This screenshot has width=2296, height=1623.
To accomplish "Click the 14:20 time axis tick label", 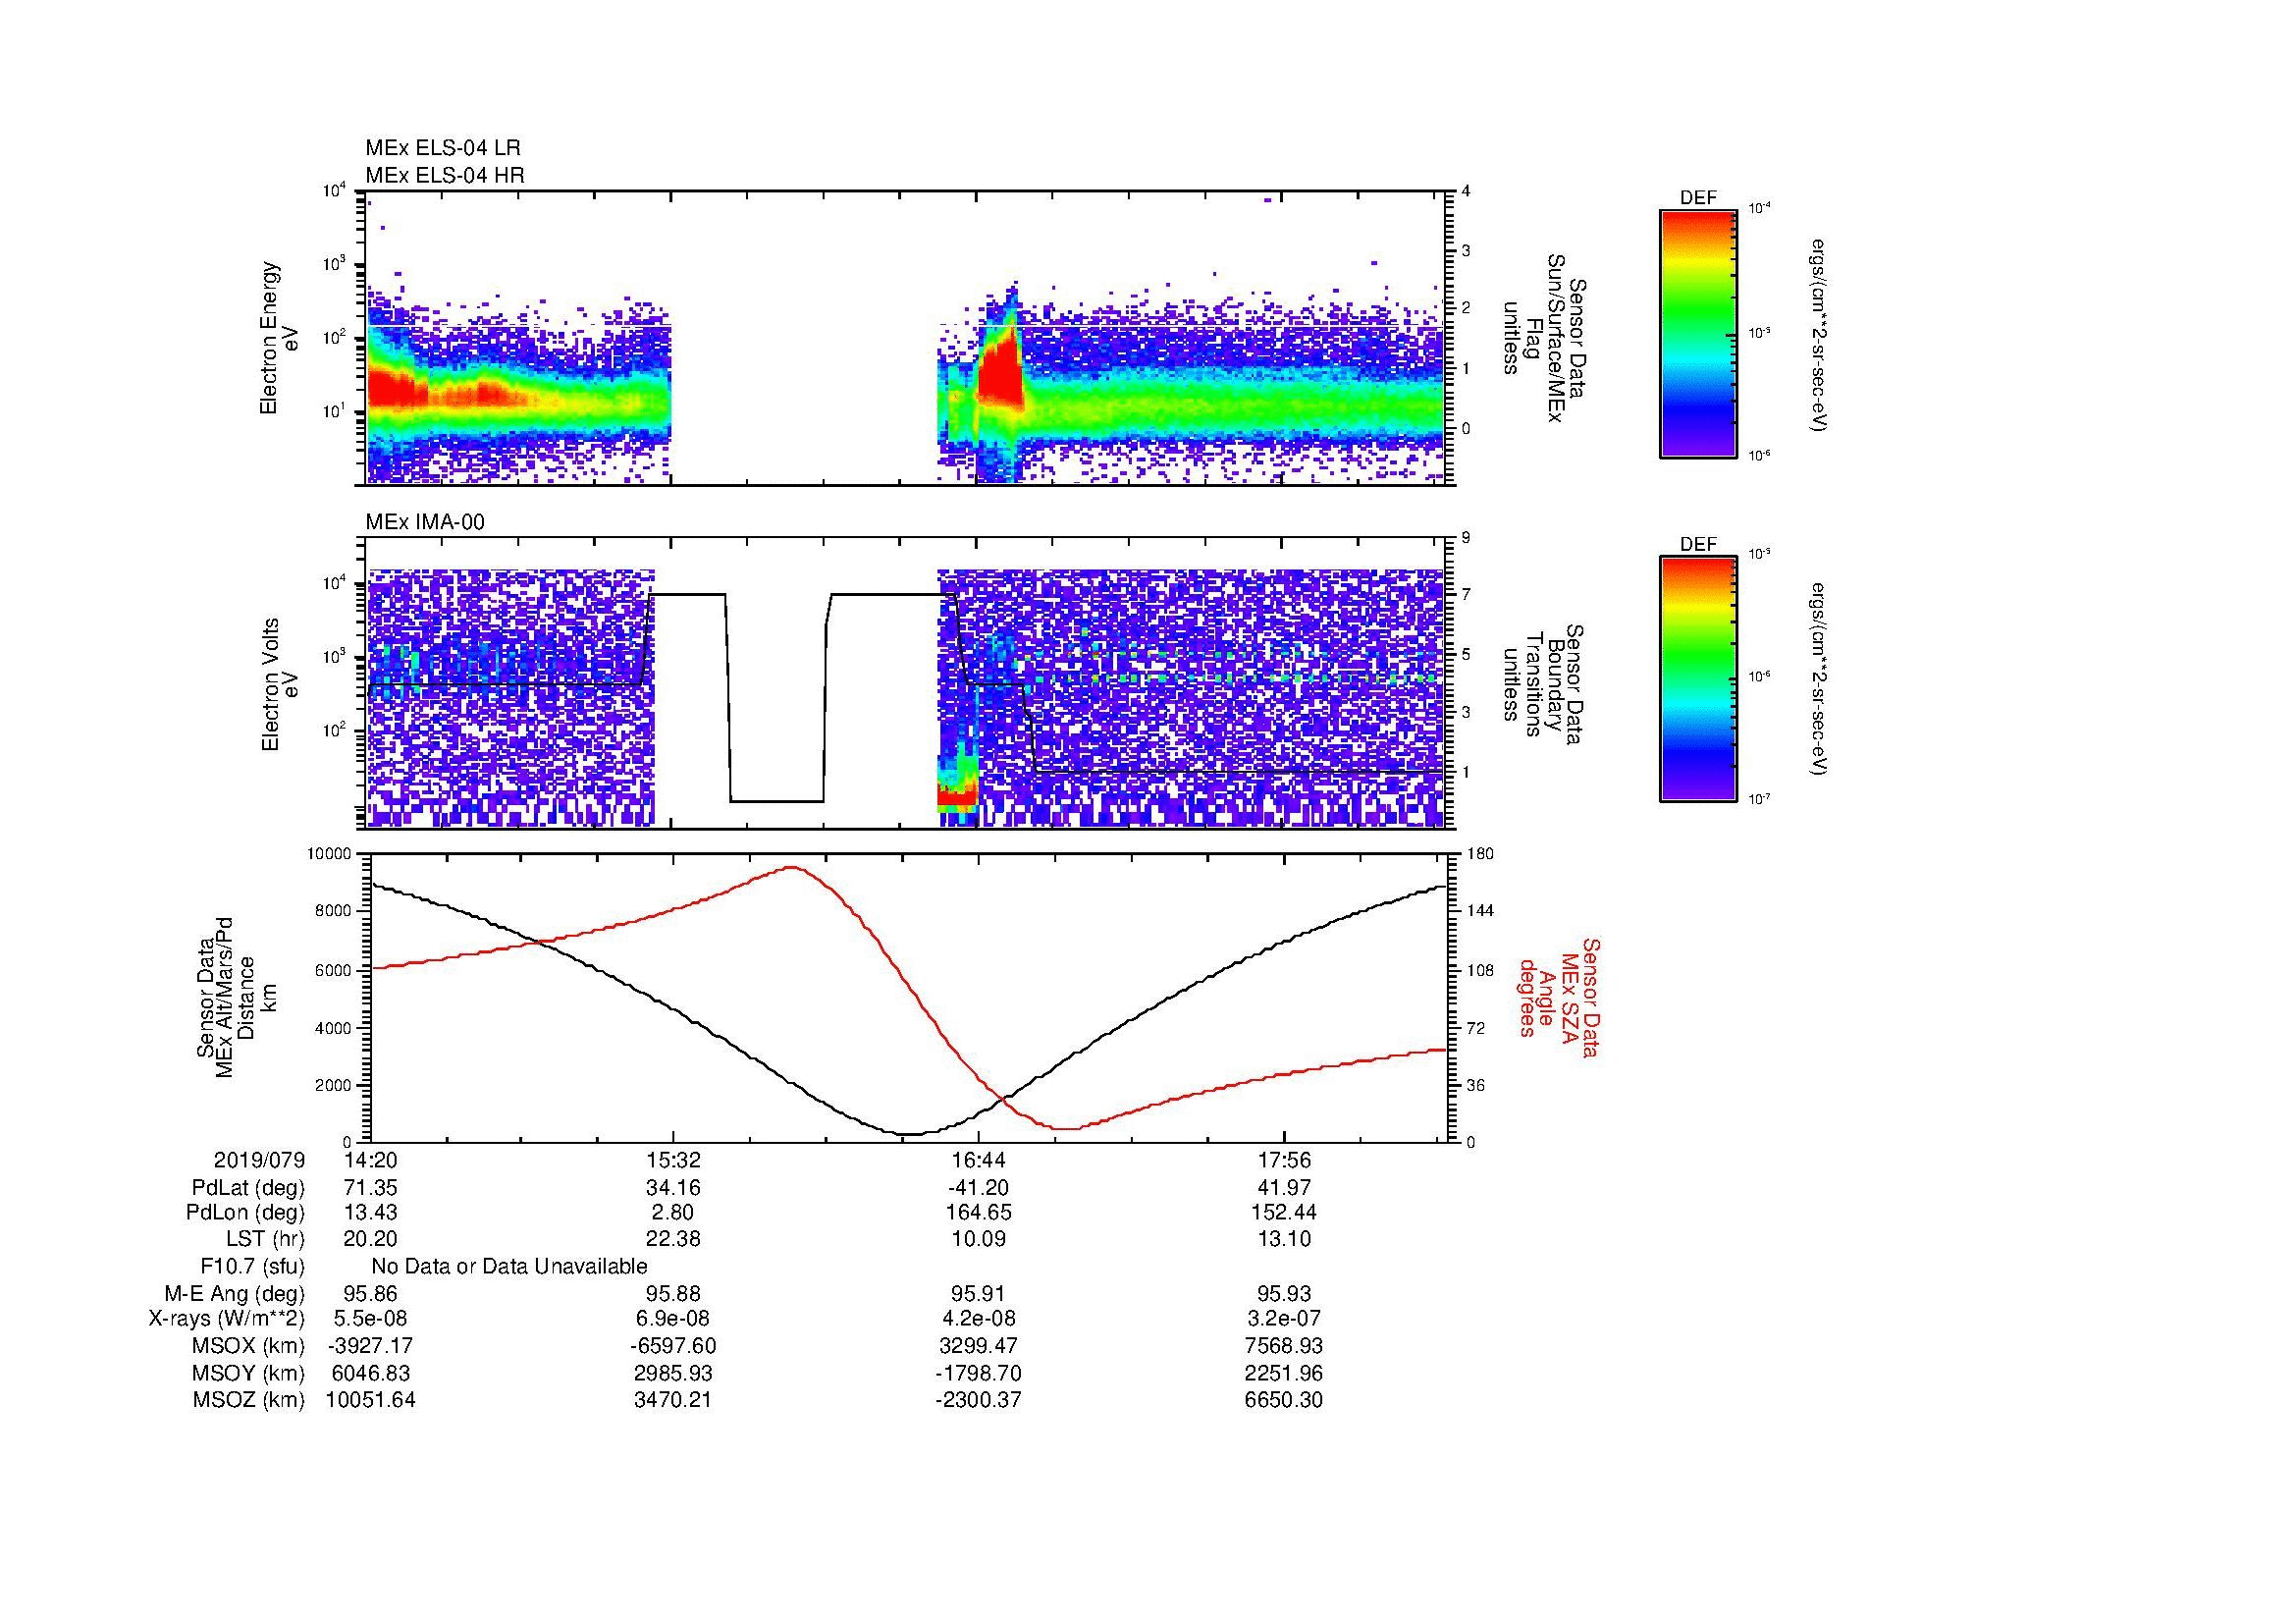I will 370,1161.
